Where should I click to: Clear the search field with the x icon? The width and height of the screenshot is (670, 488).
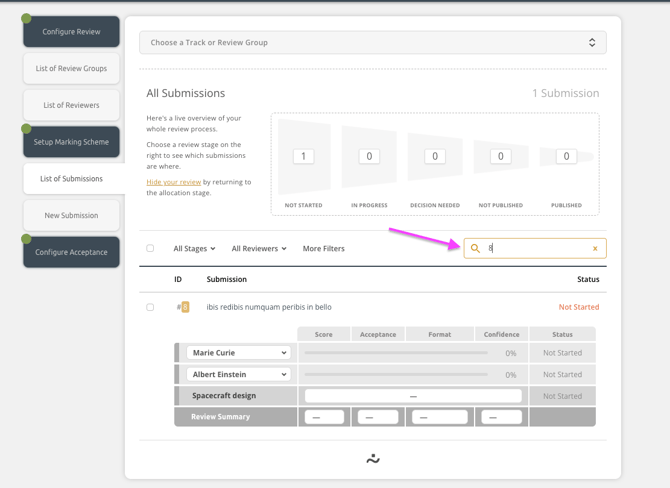point(595,249)
